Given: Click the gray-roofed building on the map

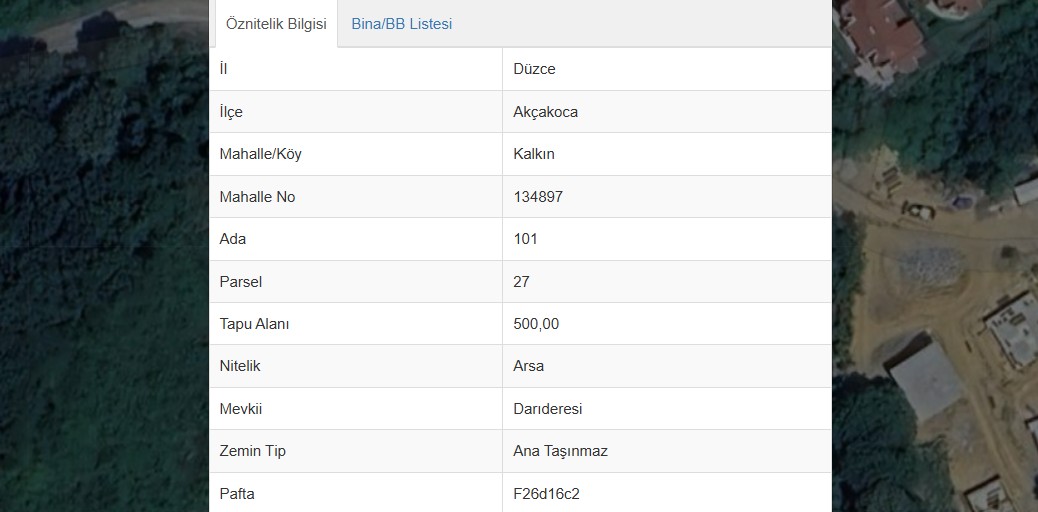Looking at the screenshot, I should (x=925, y=380).
